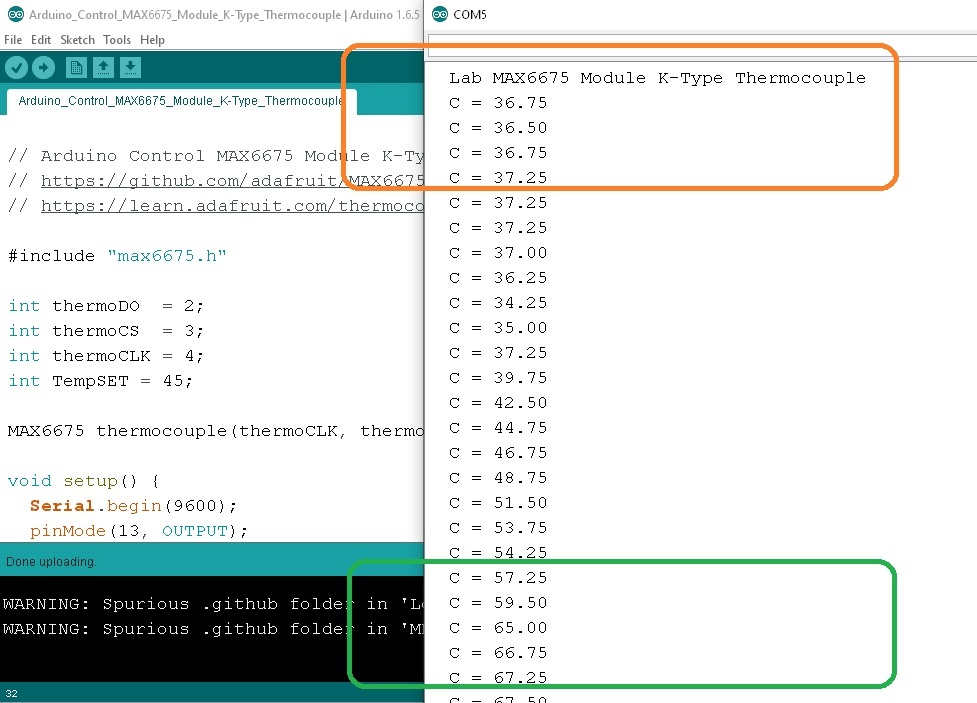Open the Help menu

152,40
